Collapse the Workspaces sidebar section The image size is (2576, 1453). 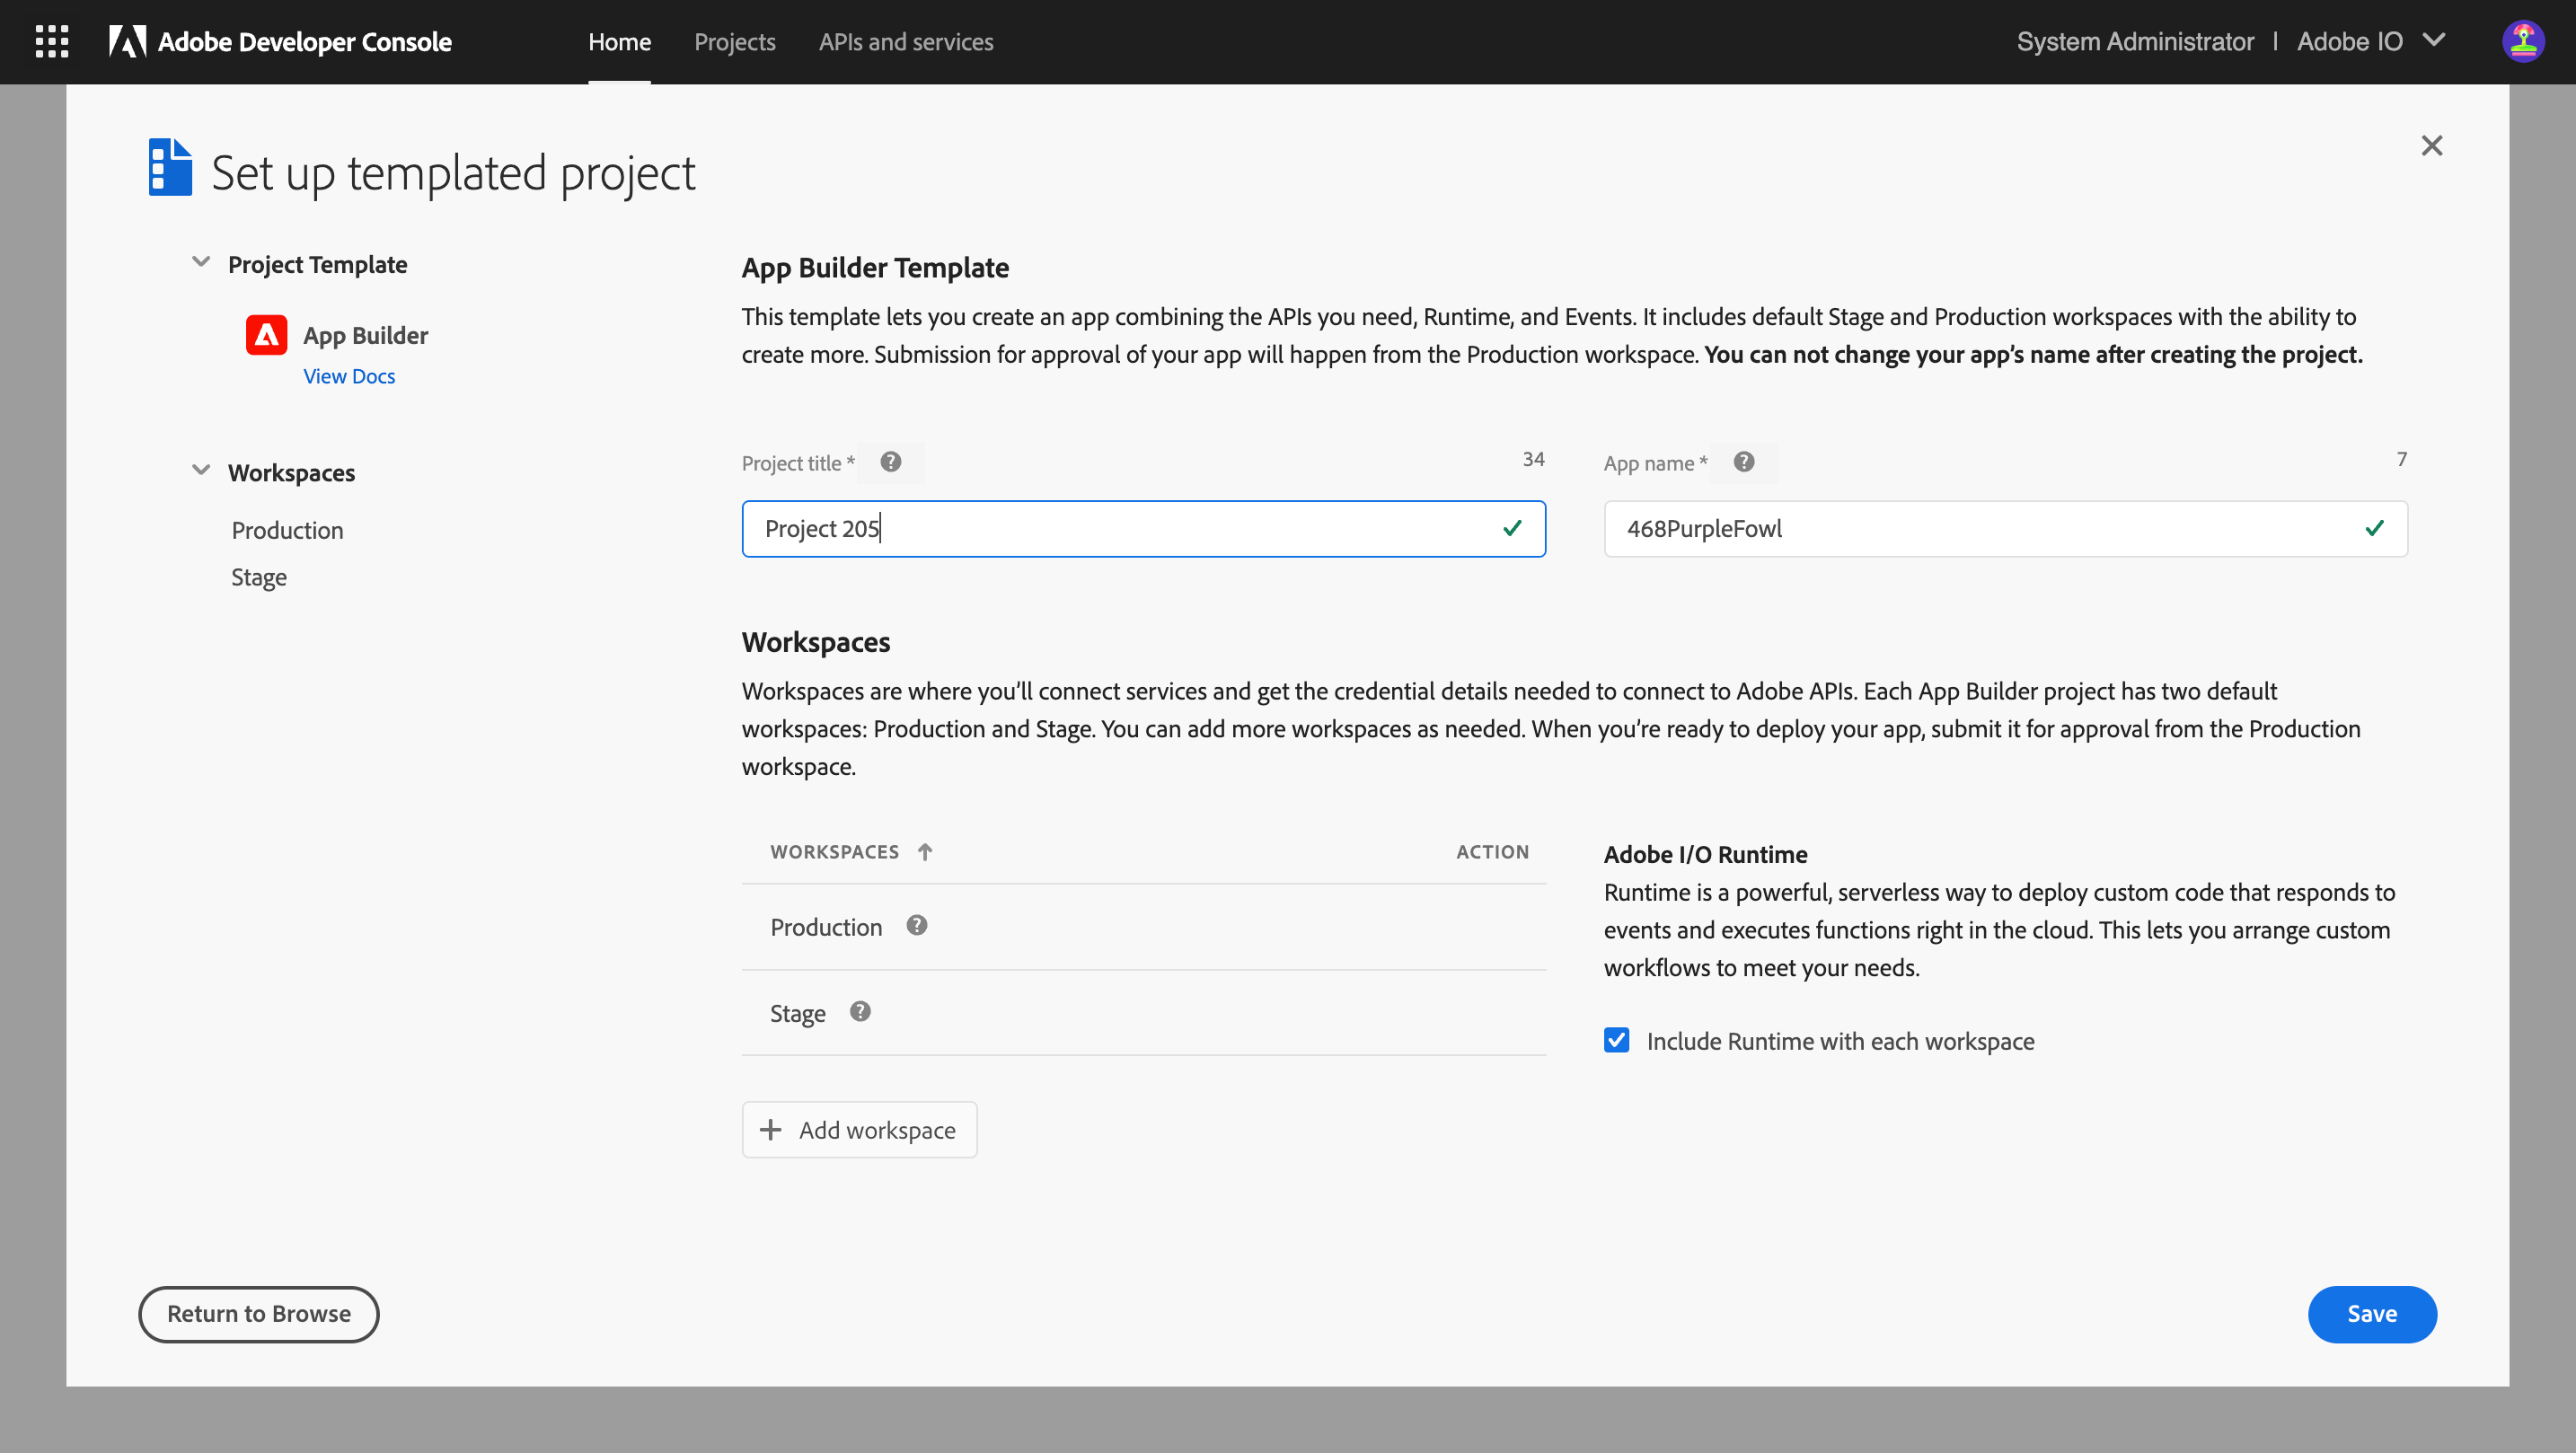coord(201,471)
